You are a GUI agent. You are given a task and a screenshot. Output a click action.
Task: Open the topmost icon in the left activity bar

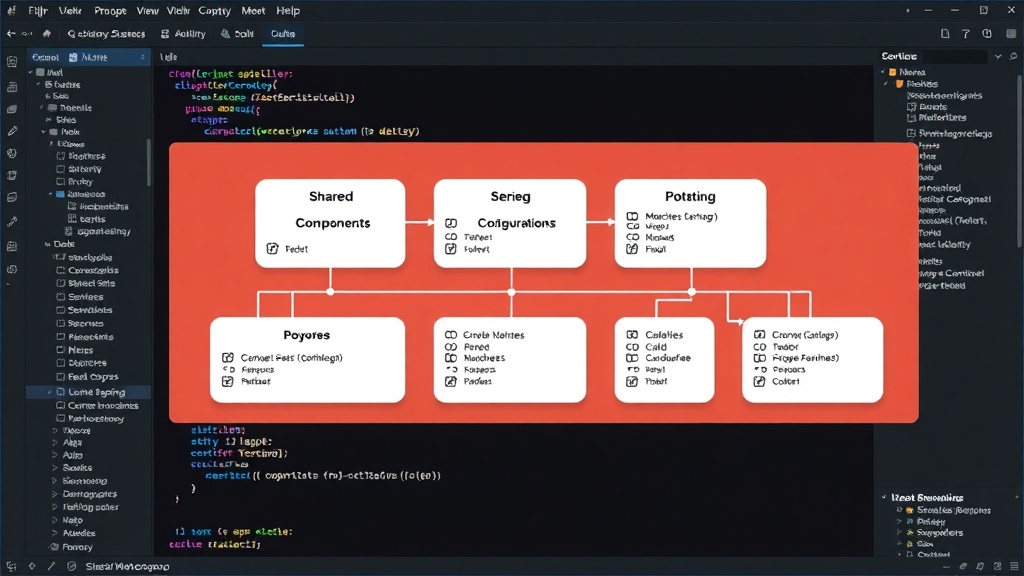(12, 62)
